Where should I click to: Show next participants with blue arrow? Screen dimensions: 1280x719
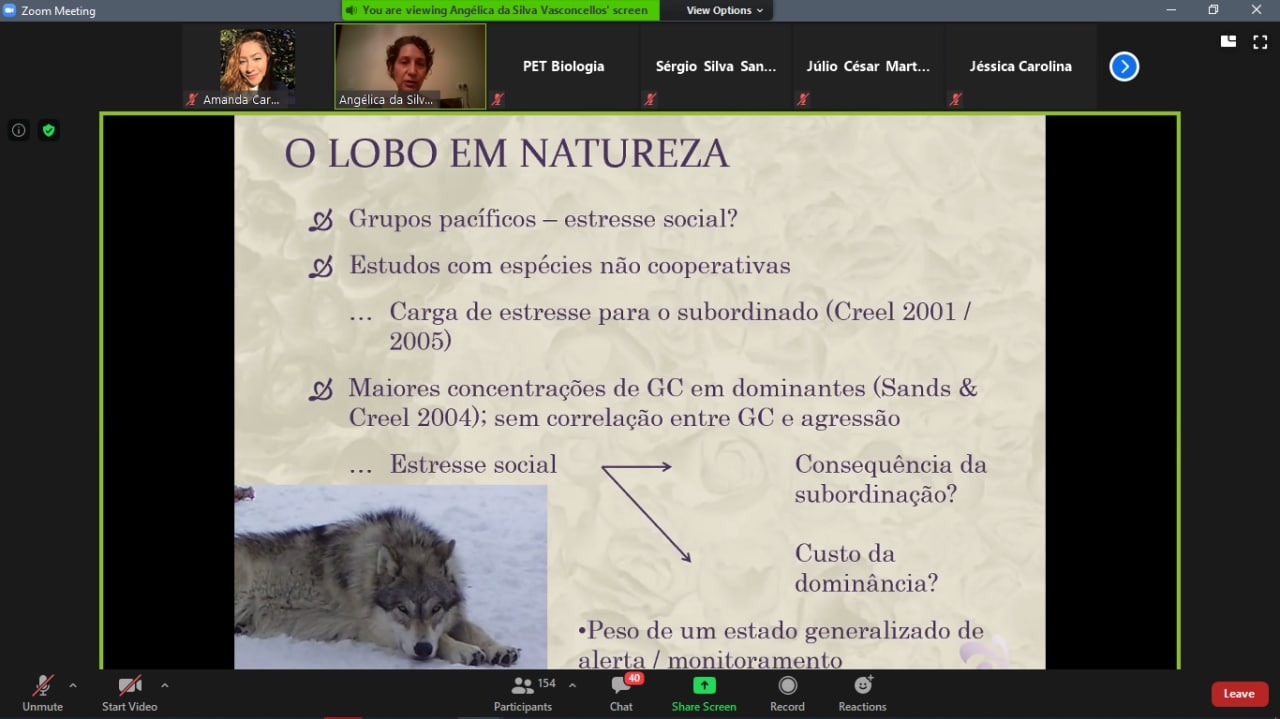click(1124, 67)
